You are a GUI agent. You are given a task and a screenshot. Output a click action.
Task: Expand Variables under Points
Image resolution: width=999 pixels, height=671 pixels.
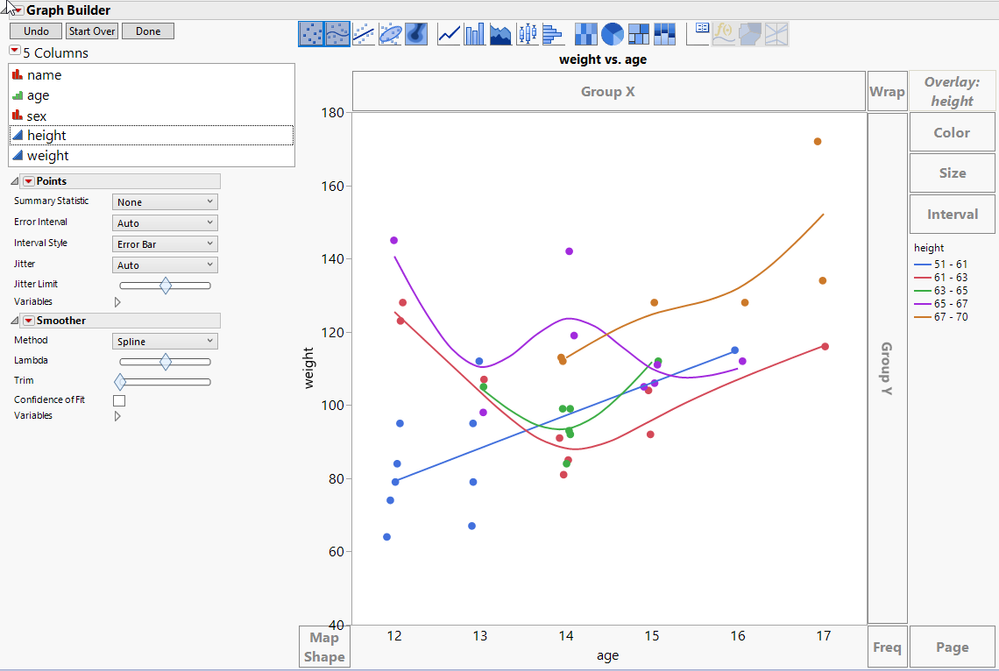[117, 302]
